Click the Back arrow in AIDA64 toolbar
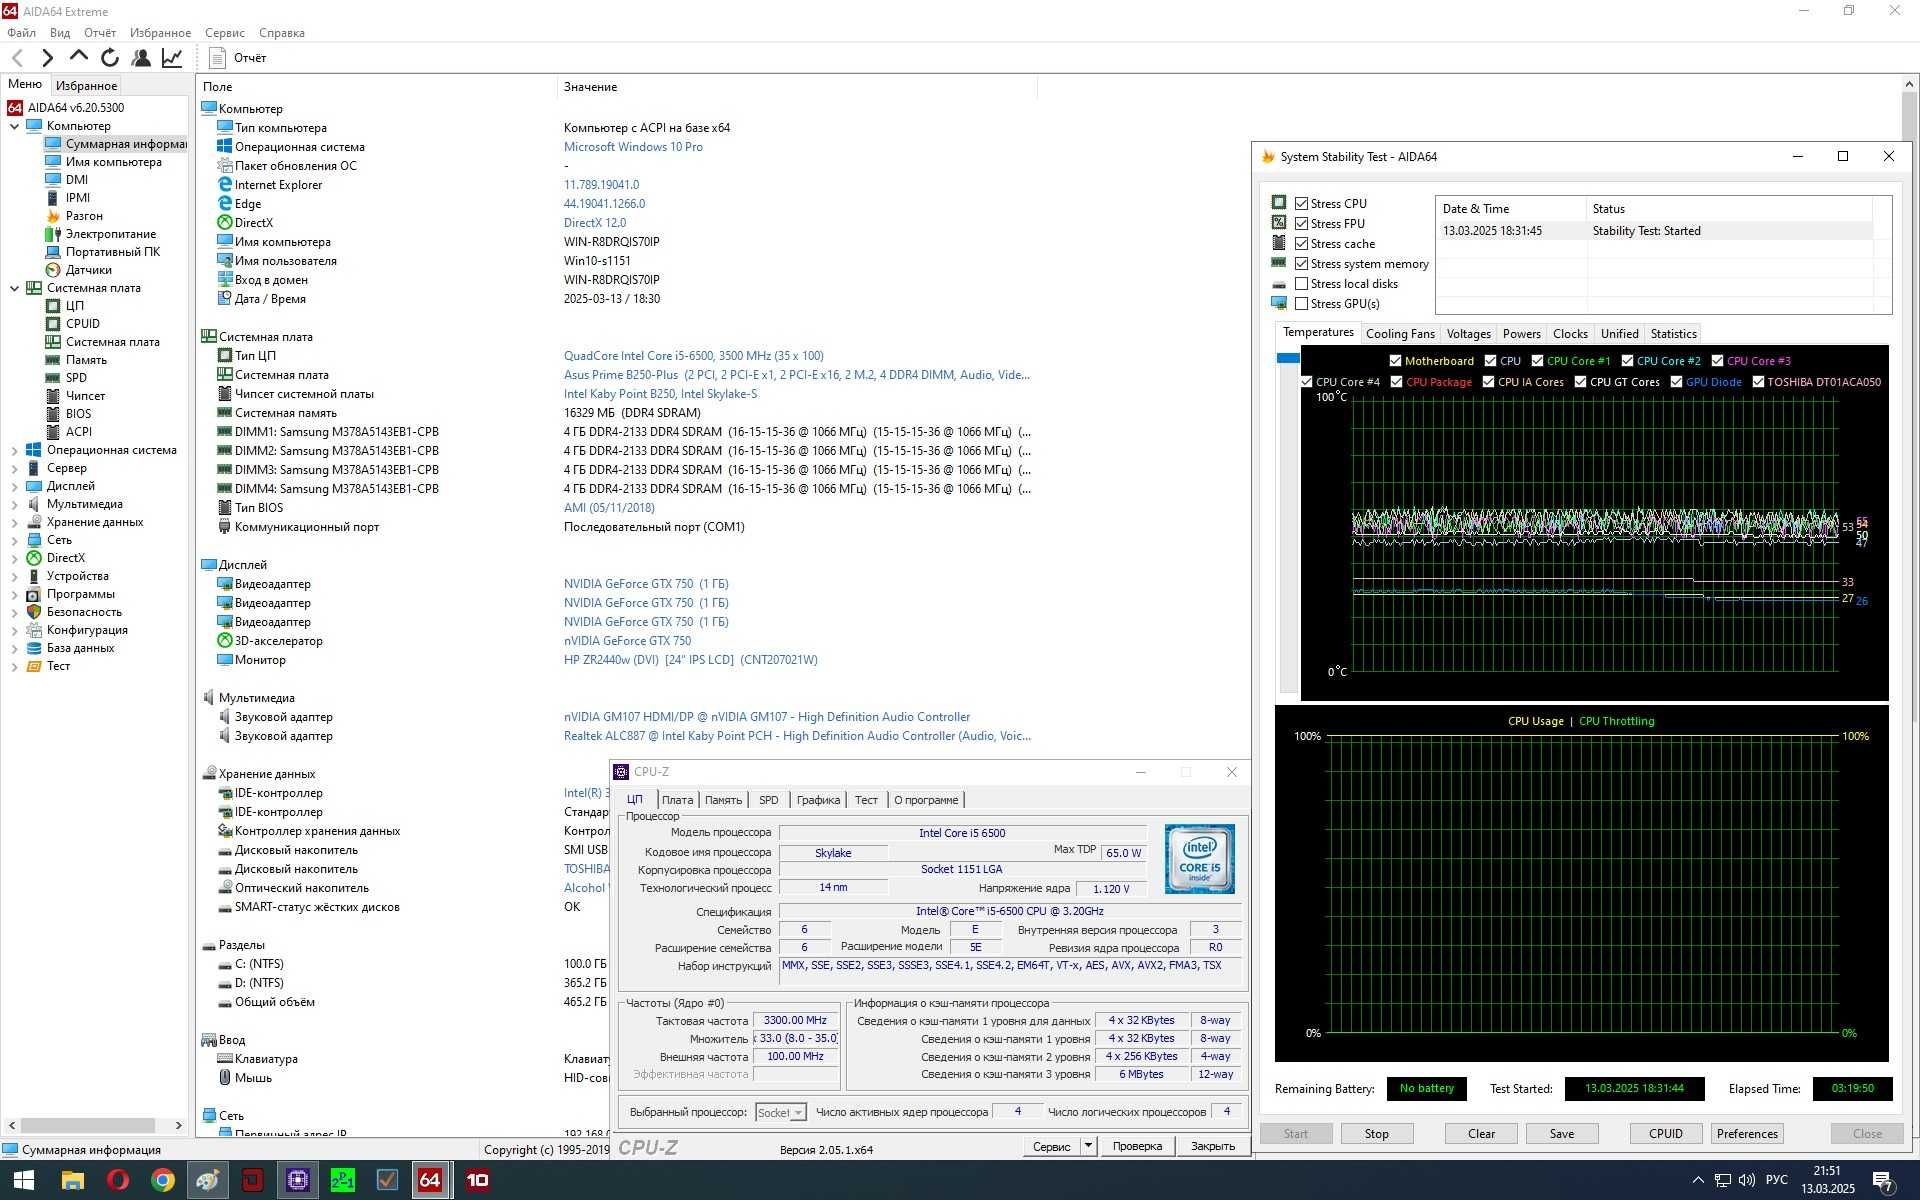 tap(17, 58)
